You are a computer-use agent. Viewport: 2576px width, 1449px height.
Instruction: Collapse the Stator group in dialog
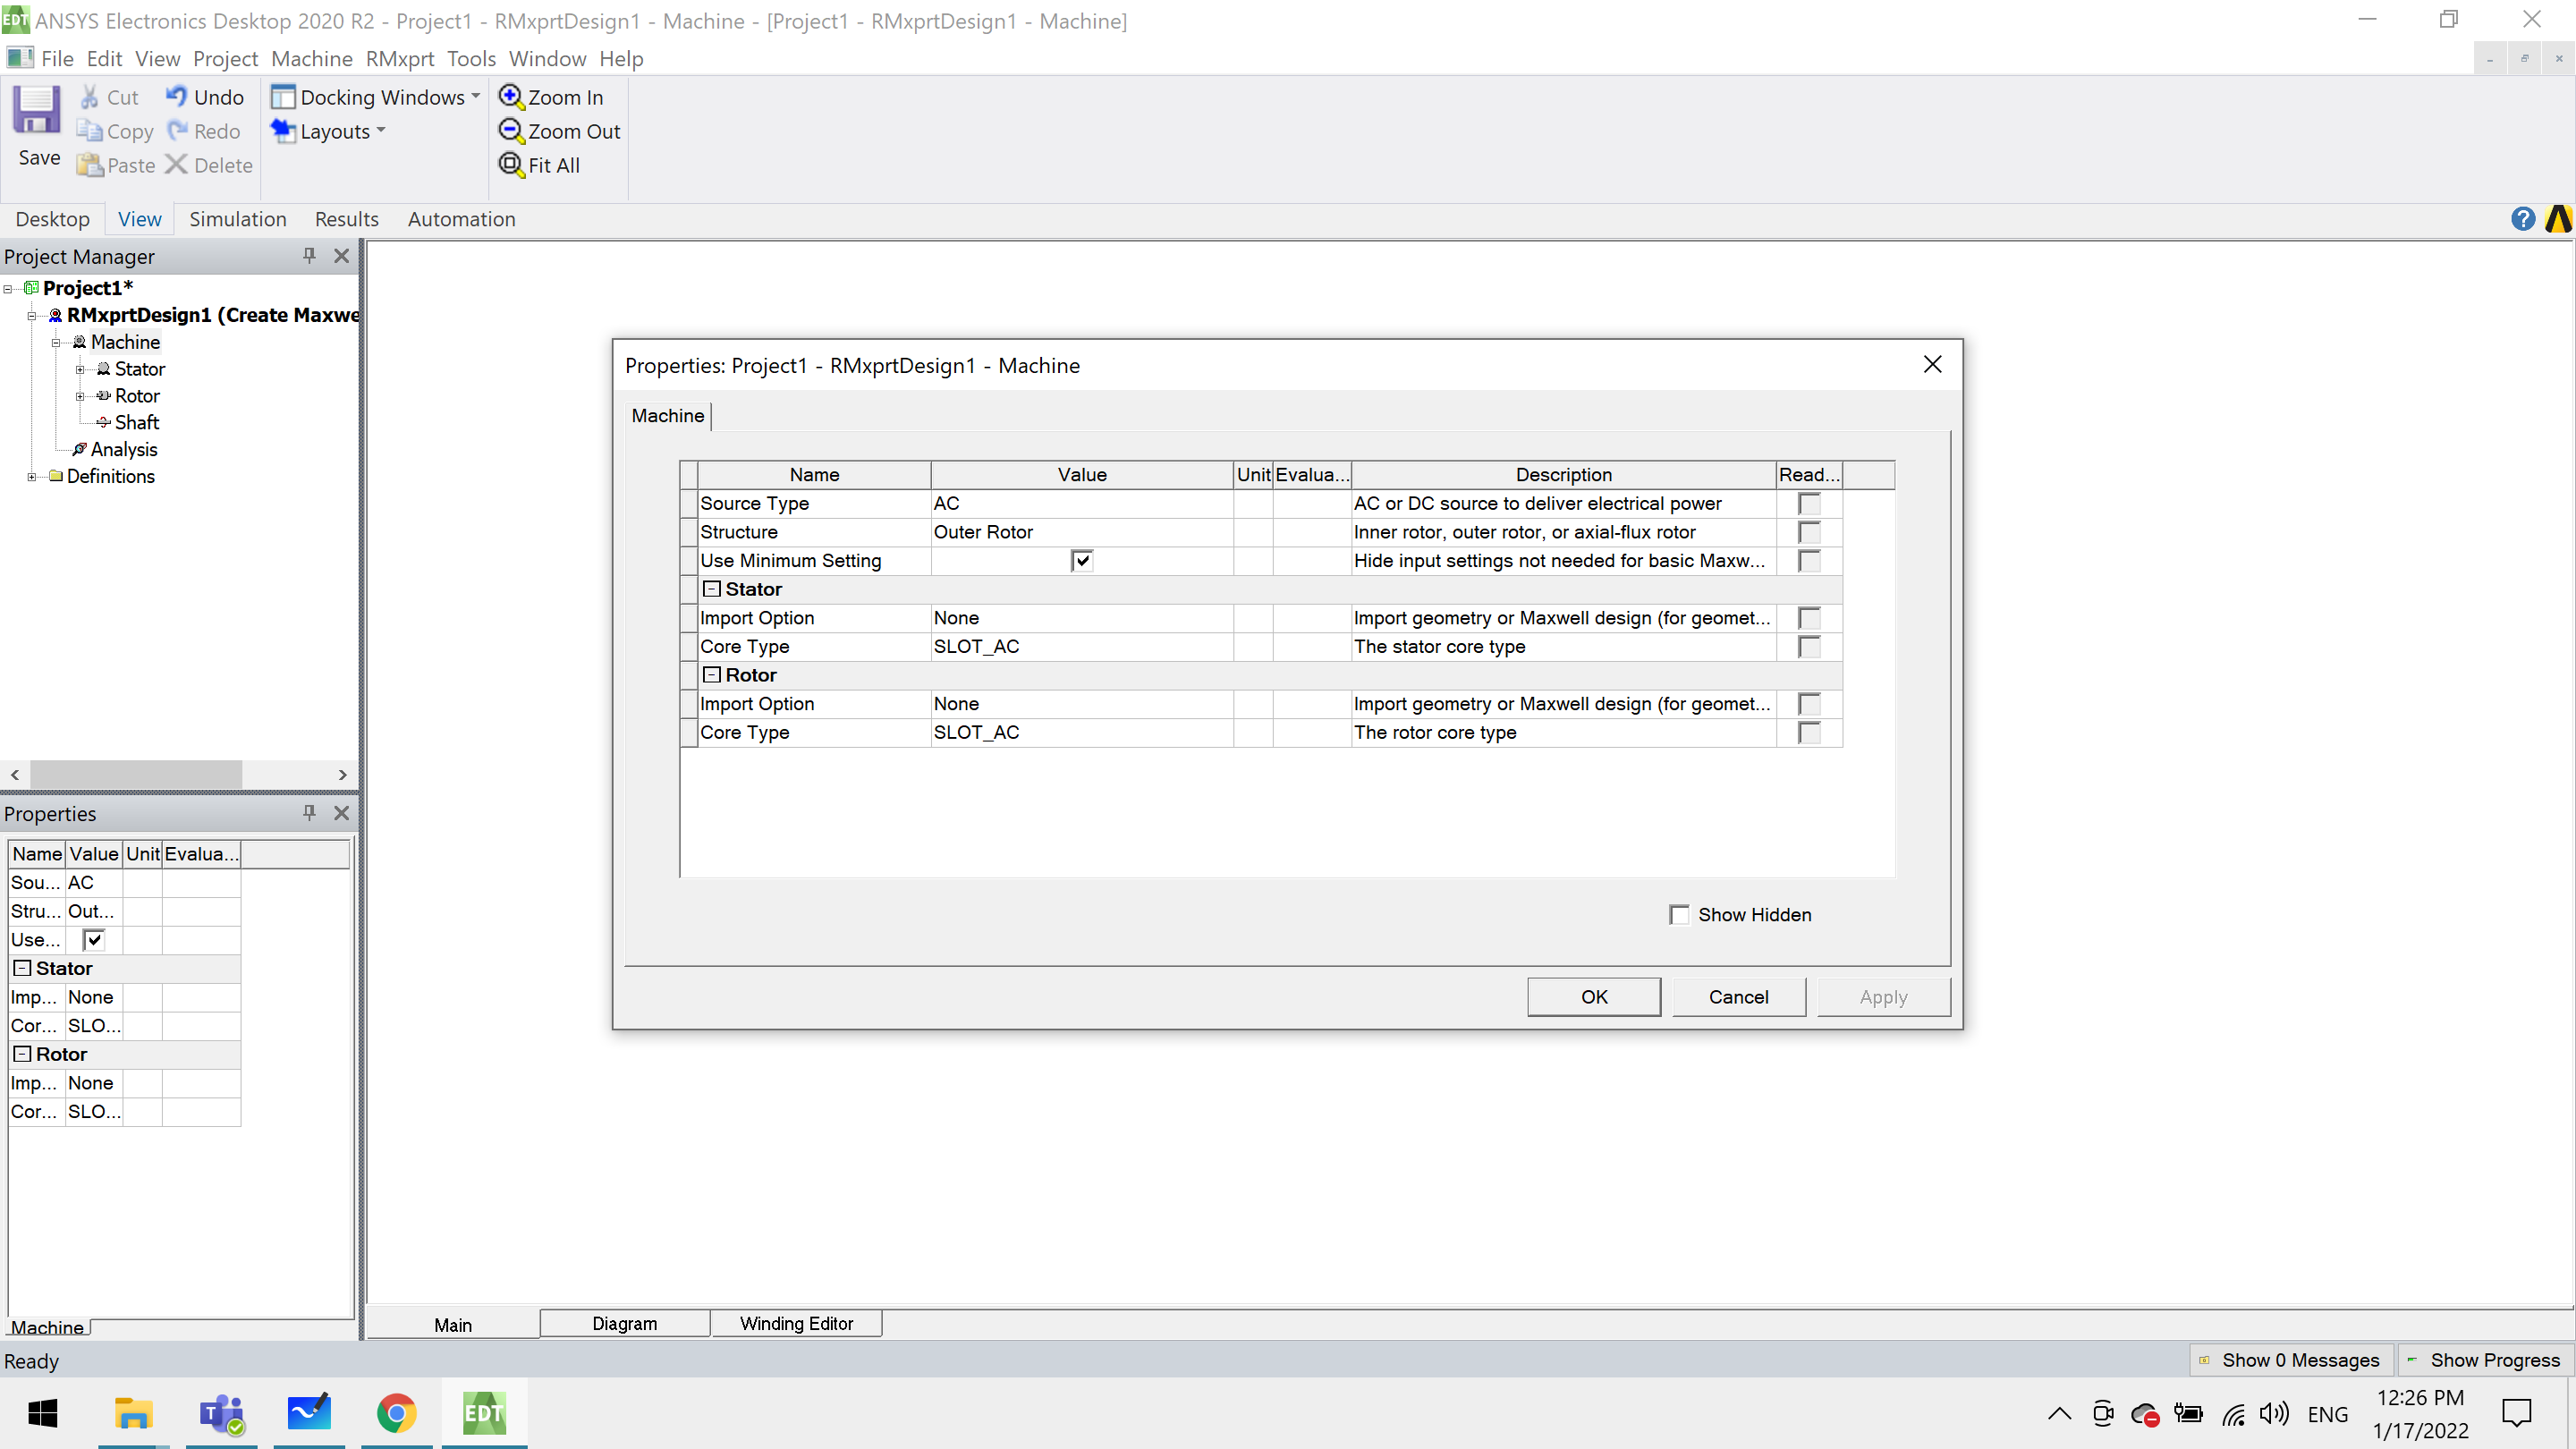[712, 589]
